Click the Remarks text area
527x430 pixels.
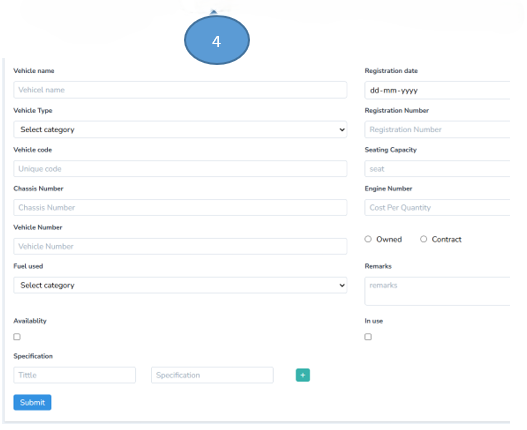[437, 291]
